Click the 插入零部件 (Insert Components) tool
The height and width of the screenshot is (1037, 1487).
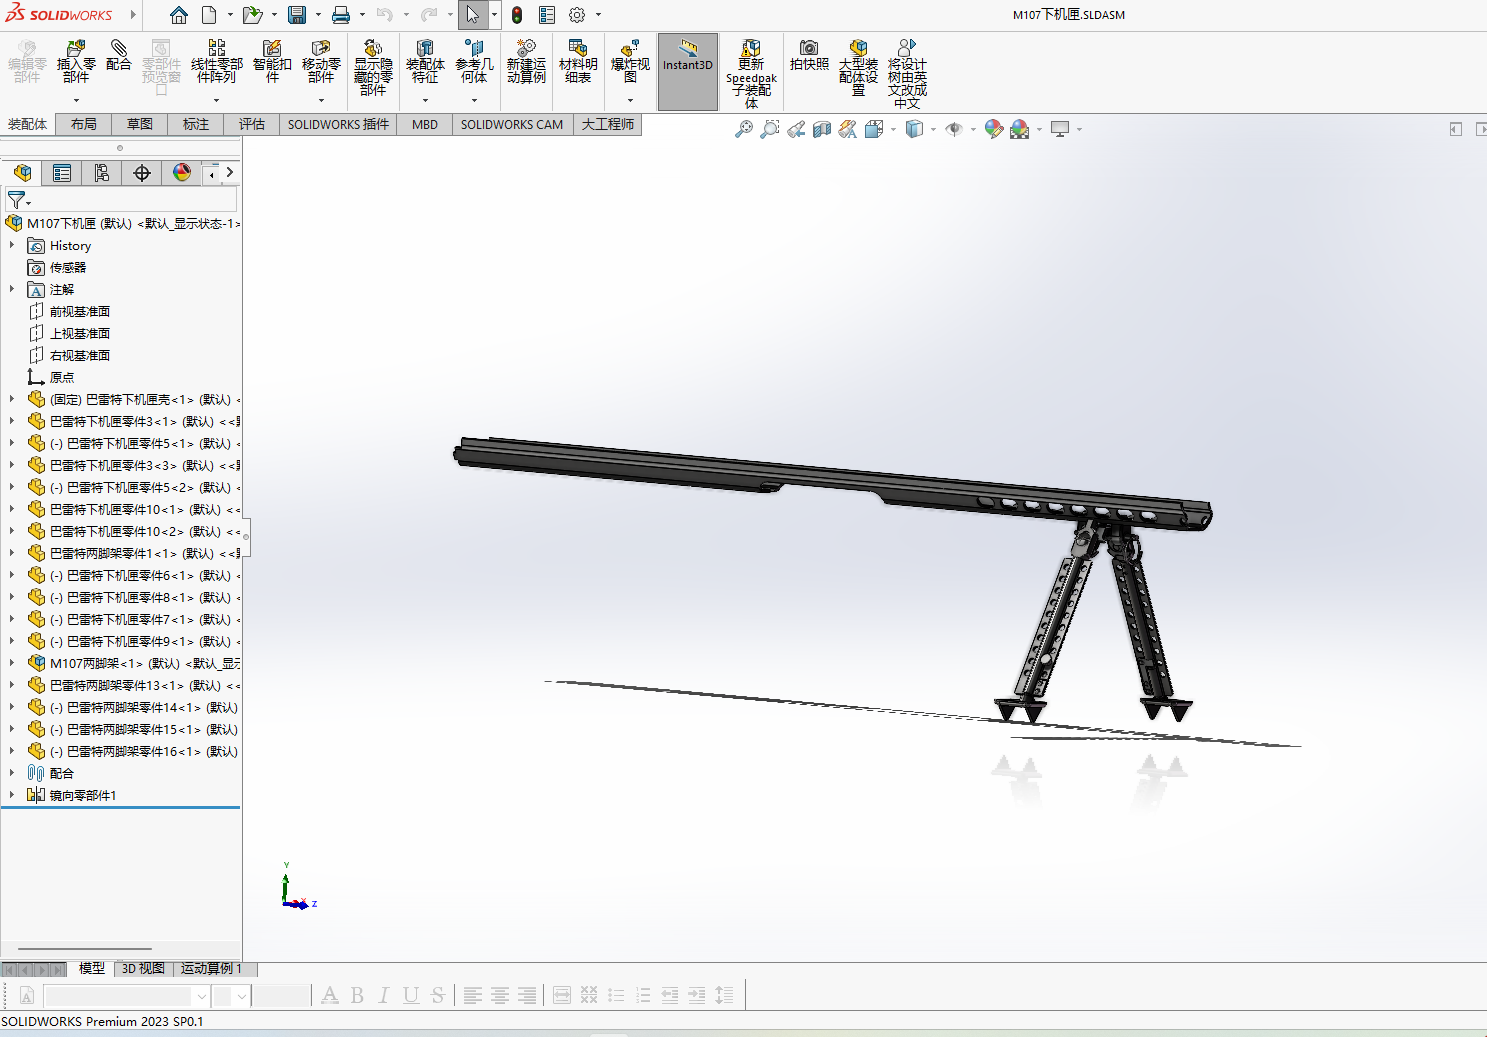click(76, 62)
